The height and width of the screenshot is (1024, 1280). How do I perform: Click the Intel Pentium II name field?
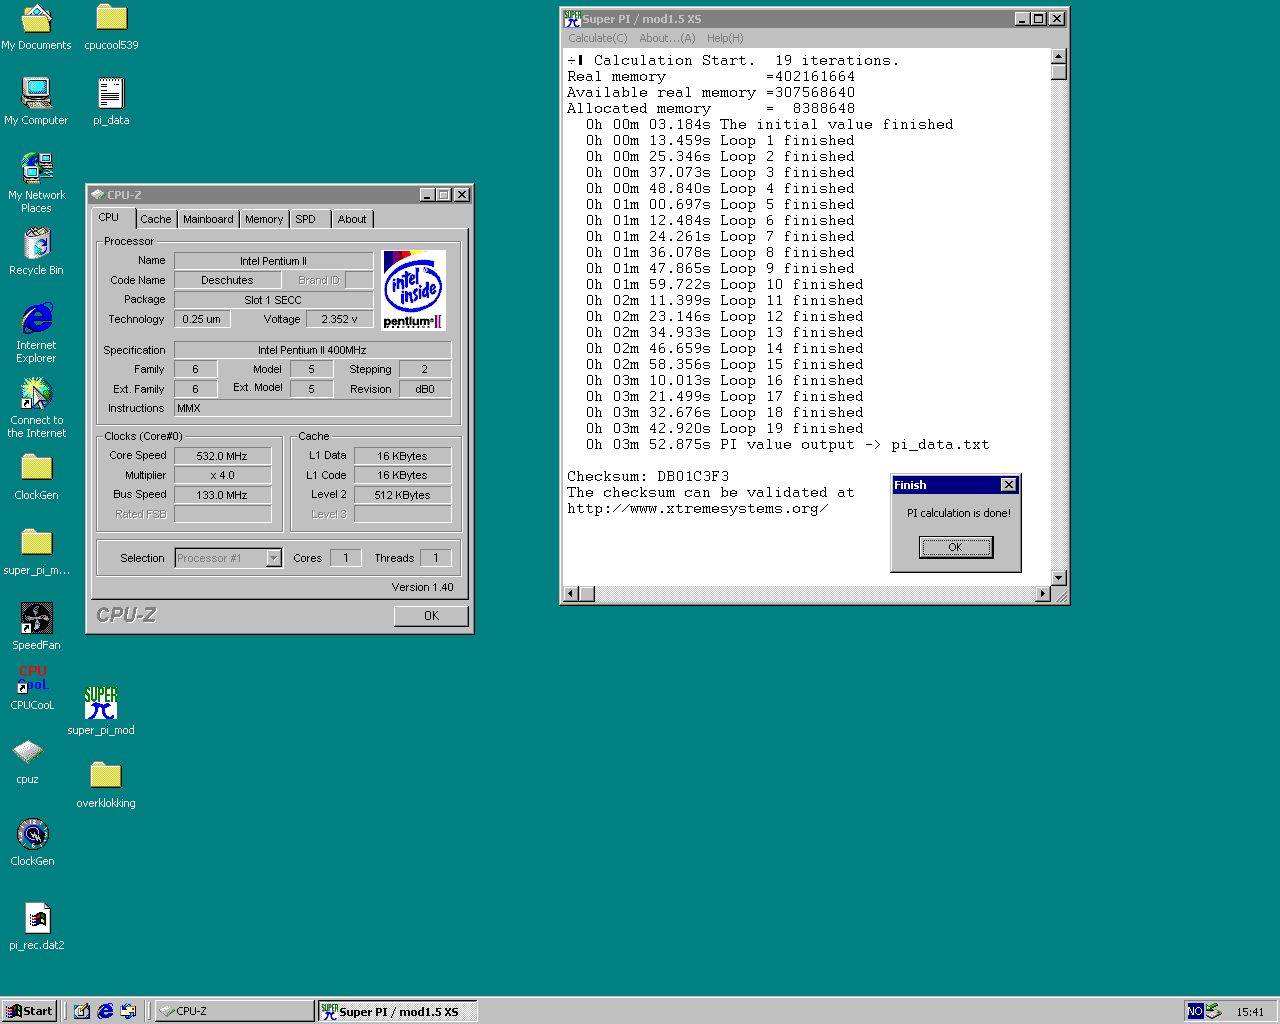[273, 261]
